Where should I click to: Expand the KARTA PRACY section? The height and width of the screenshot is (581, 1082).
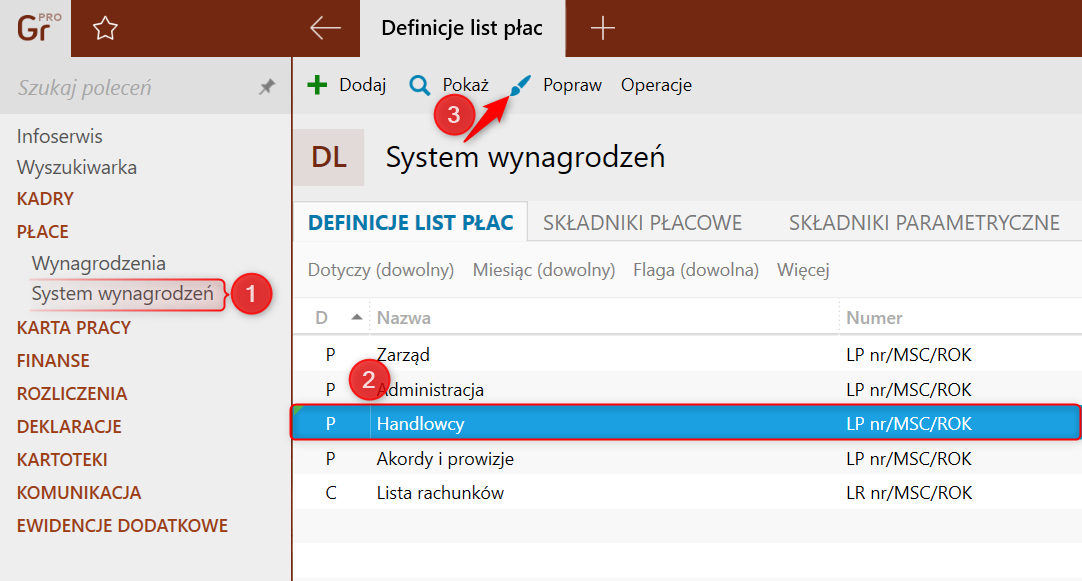click(74, 327)
